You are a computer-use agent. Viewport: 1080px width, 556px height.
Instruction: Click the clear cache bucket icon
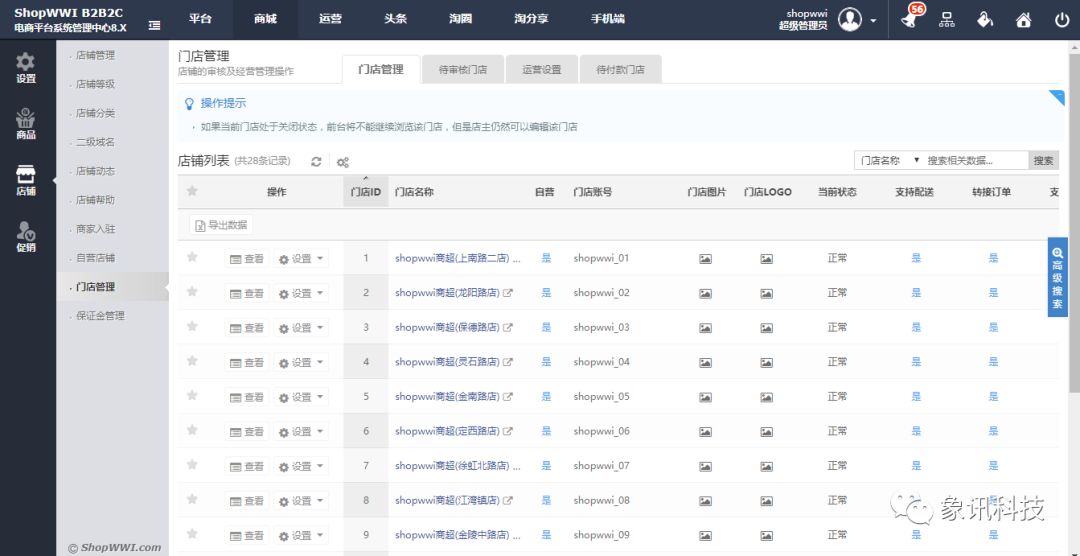[x=985, y=20]
